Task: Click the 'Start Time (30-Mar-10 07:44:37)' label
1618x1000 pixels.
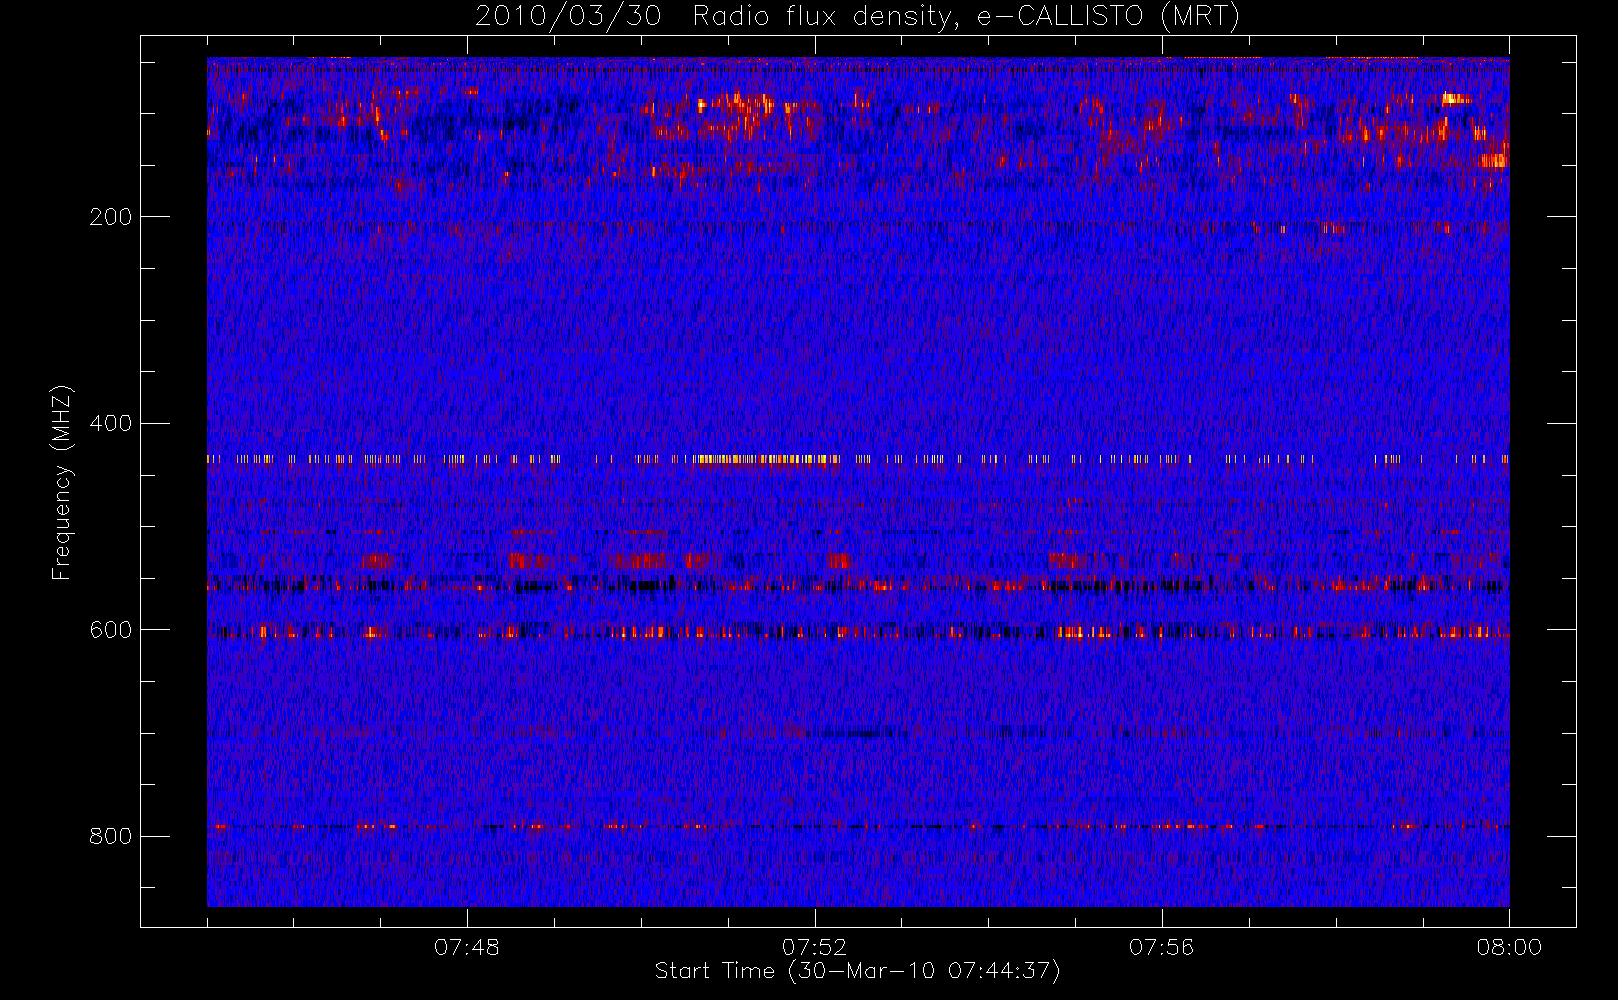Action: point(857,971)
